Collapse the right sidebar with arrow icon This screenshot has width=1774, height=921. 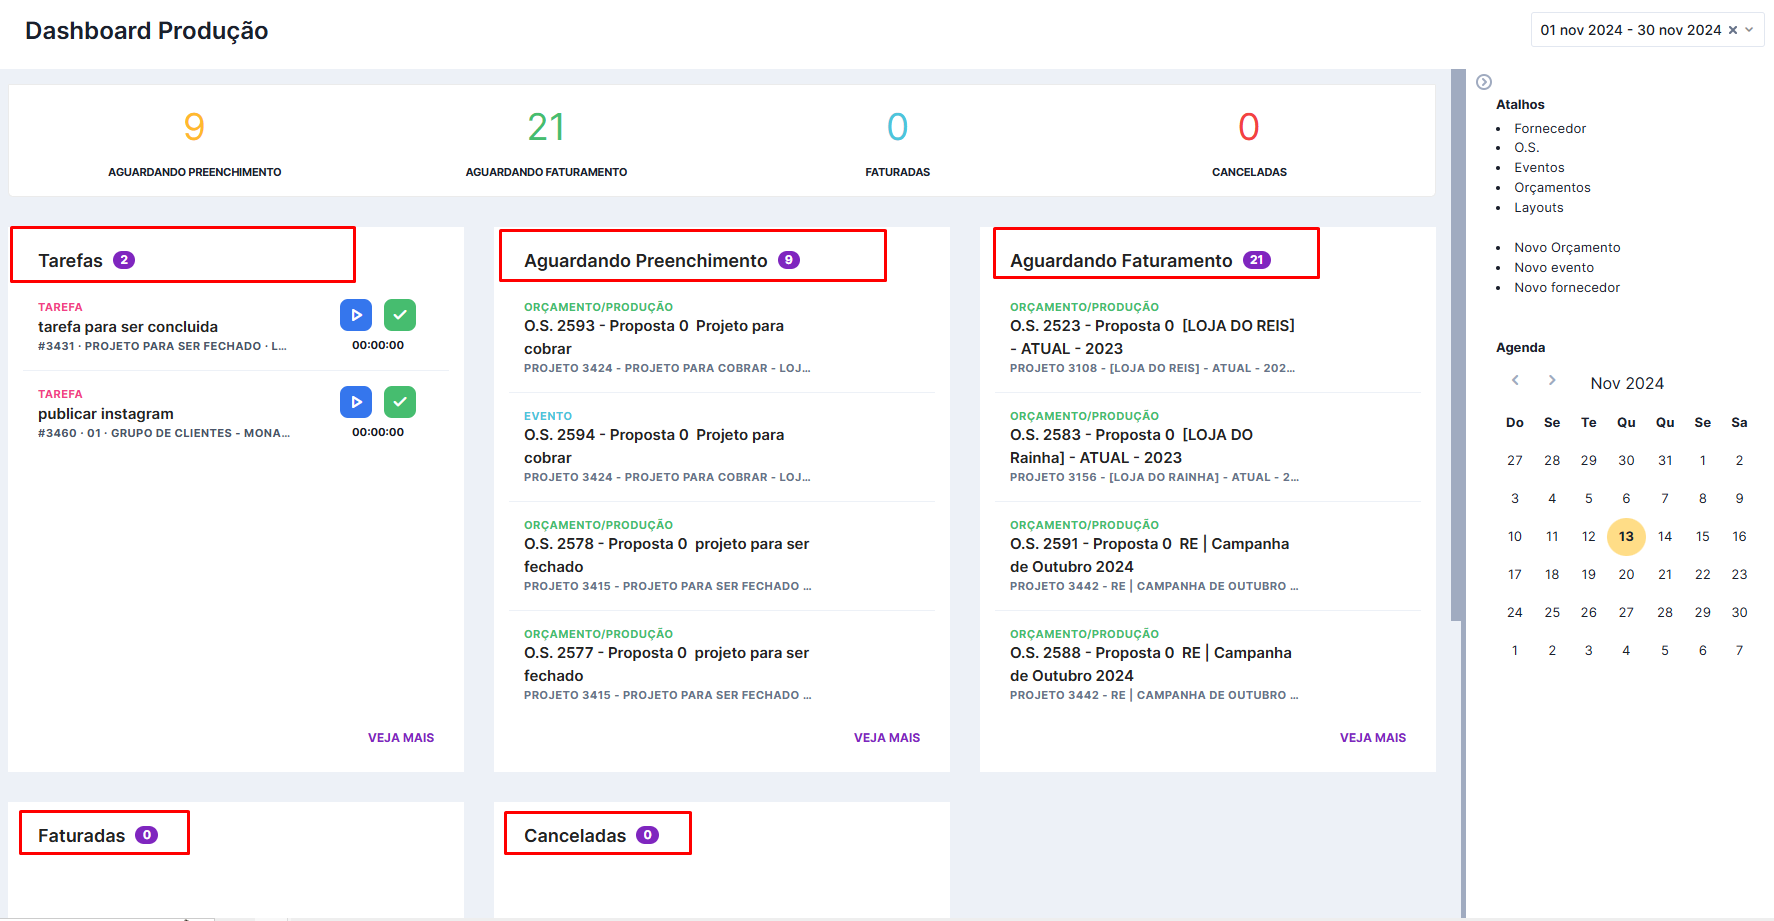tap(1484, 82)
